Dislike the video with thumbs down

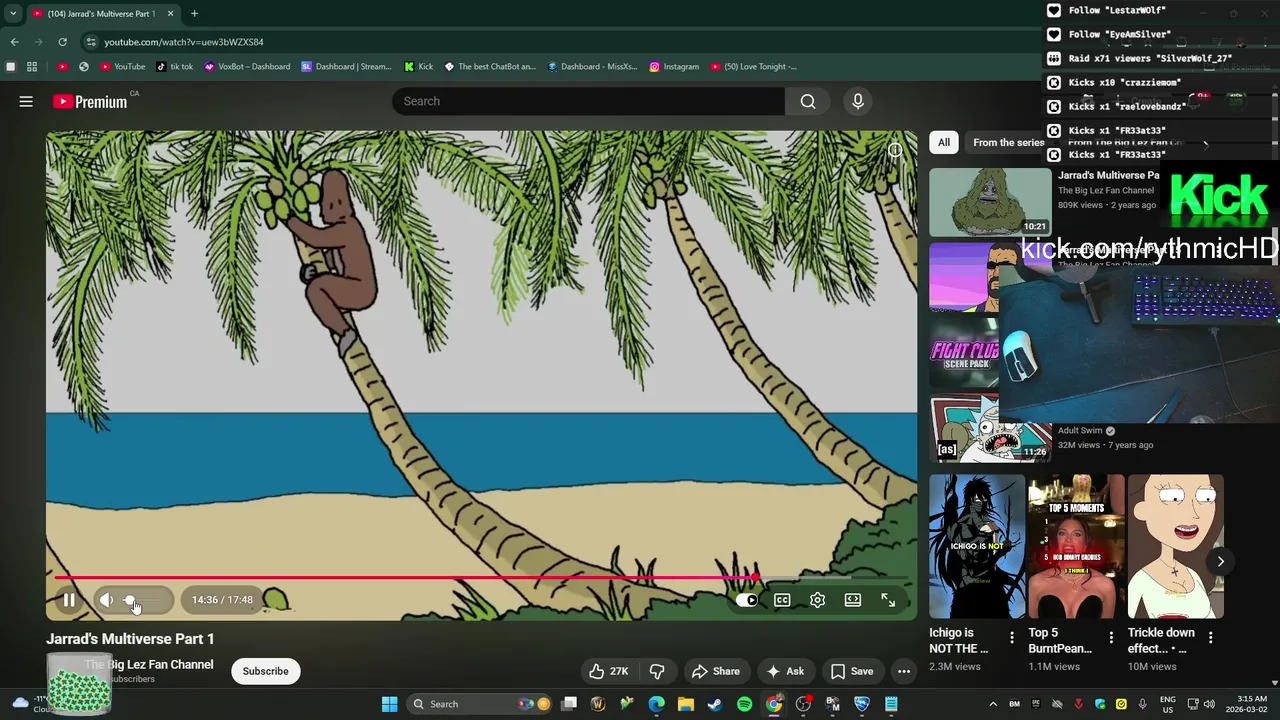657,671
